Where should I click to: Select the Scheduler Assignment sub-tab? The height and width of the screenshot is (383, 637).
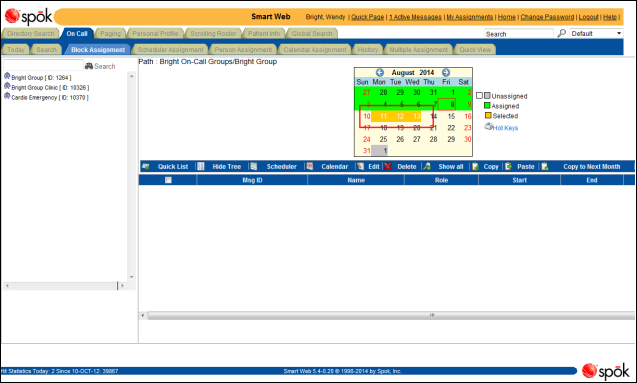tap(170, 50)
